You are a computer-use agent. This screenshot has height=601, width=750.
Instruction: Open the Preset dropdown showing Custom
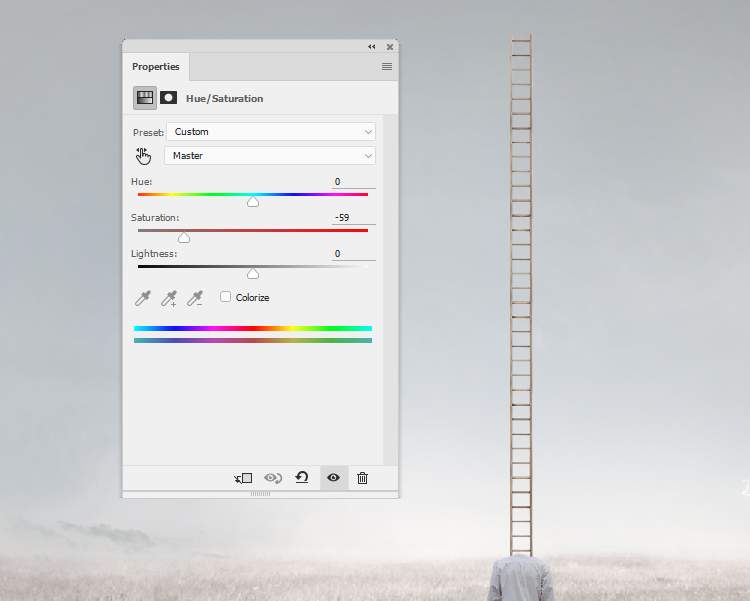coord(271,132)
